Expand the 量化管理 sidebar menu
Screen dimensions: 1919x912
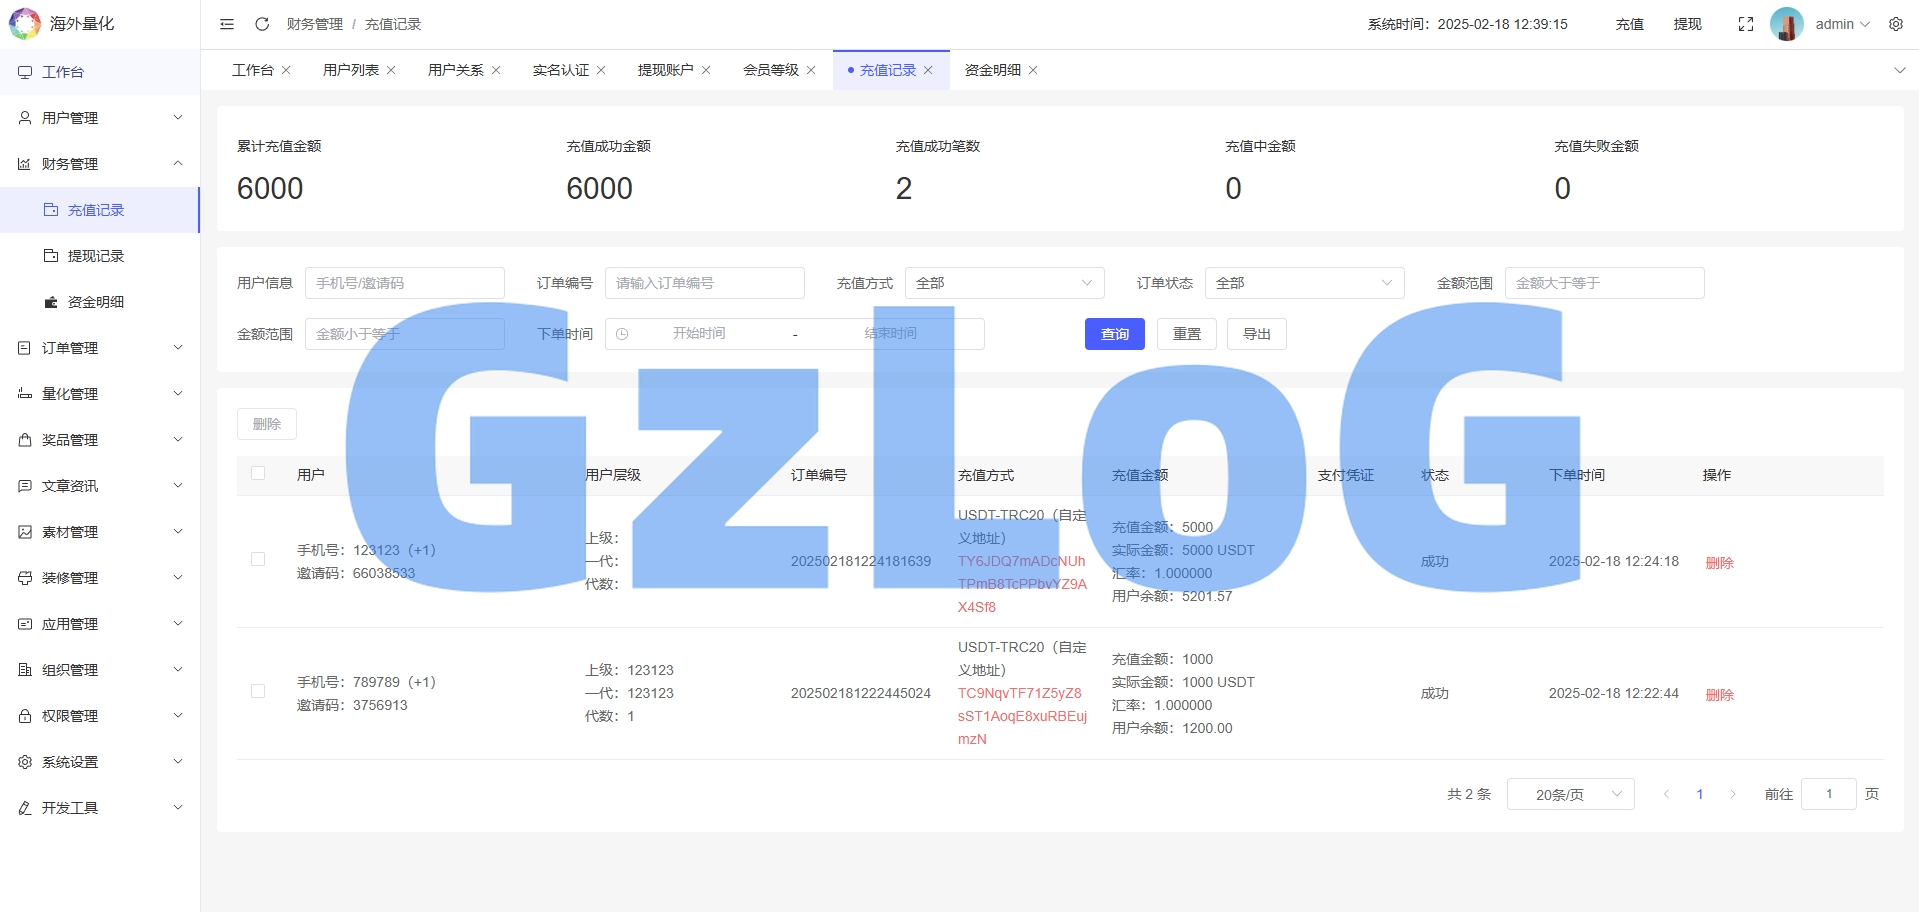[x=100, y=394]
